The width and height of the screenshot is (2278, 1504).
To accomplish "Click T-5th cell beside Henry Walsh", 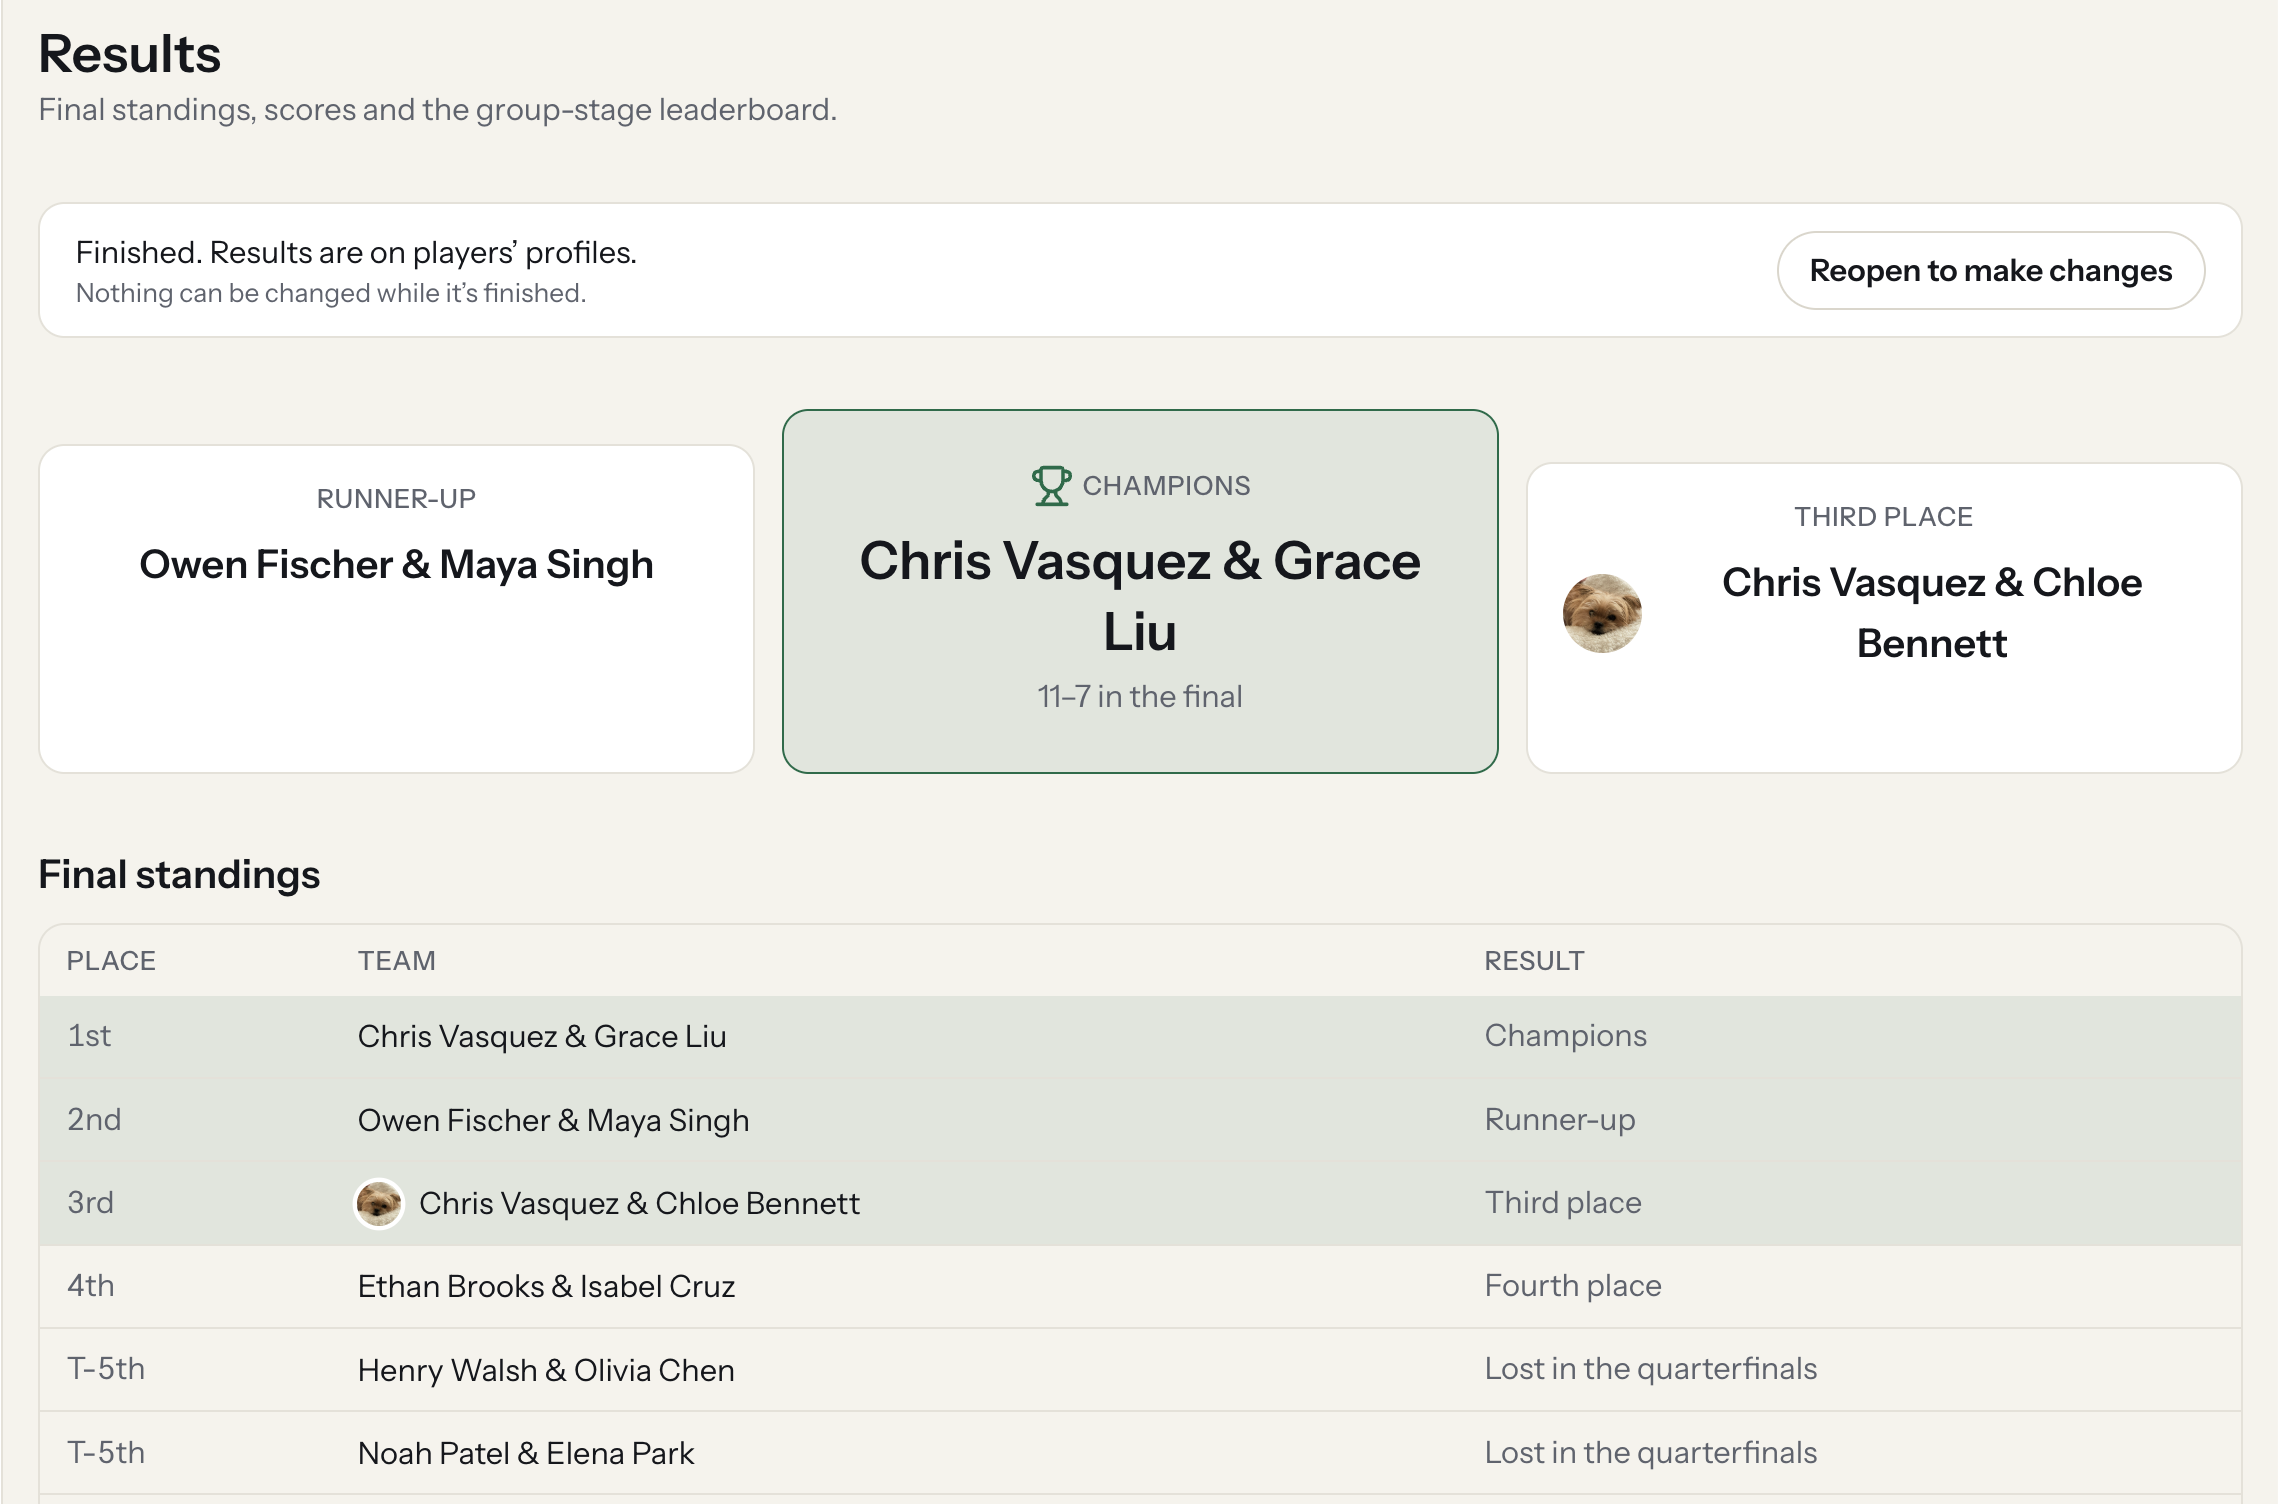I will pyautogui.click(x=106, y=1368).
